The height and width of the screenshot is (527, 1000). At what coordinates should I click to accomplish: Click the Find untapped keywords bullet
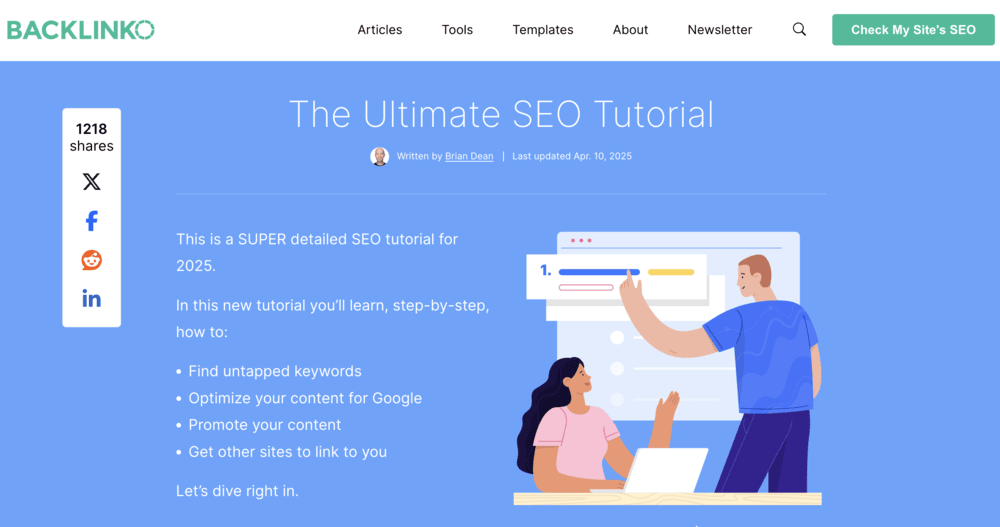coord(275,371)
